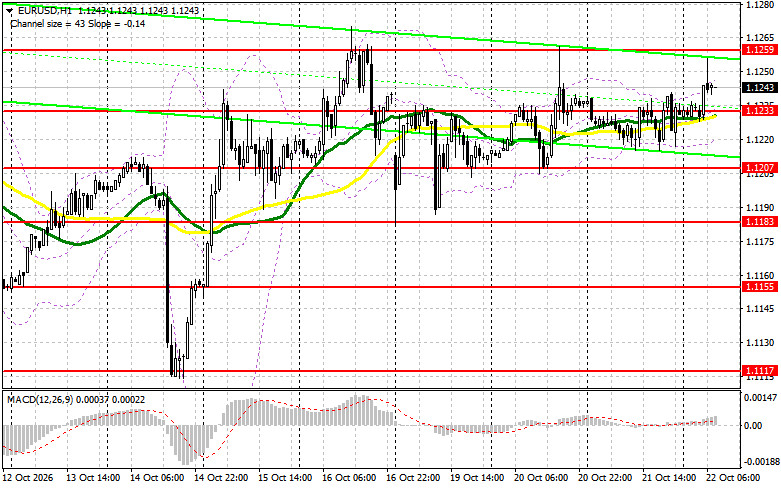Click the 1.1207 resistance level label
Viewport: 781px width, 489px height.
[760, 168]
